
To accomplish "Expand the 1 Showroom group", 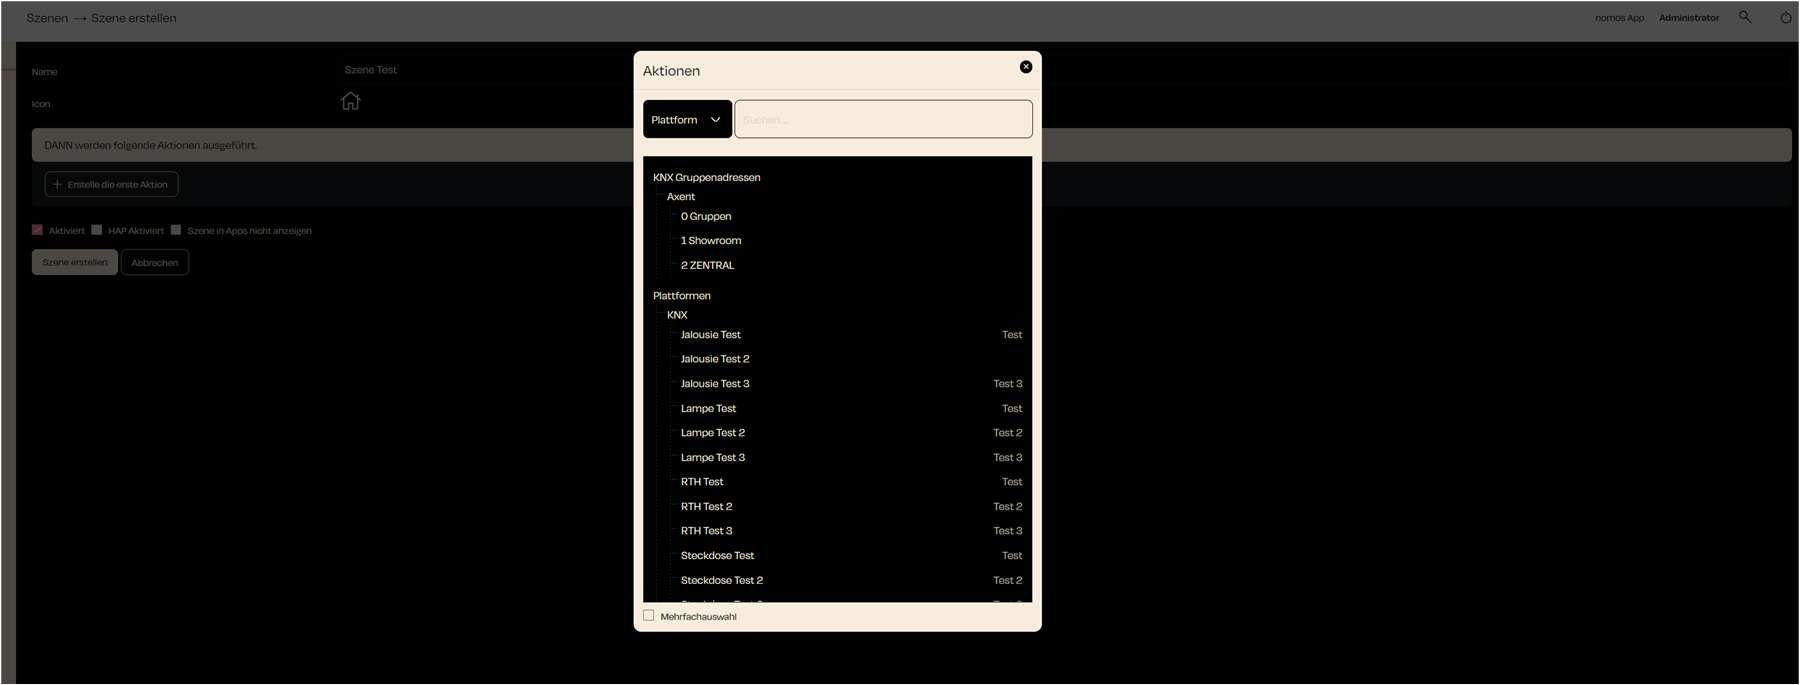I will pos(711,241).
